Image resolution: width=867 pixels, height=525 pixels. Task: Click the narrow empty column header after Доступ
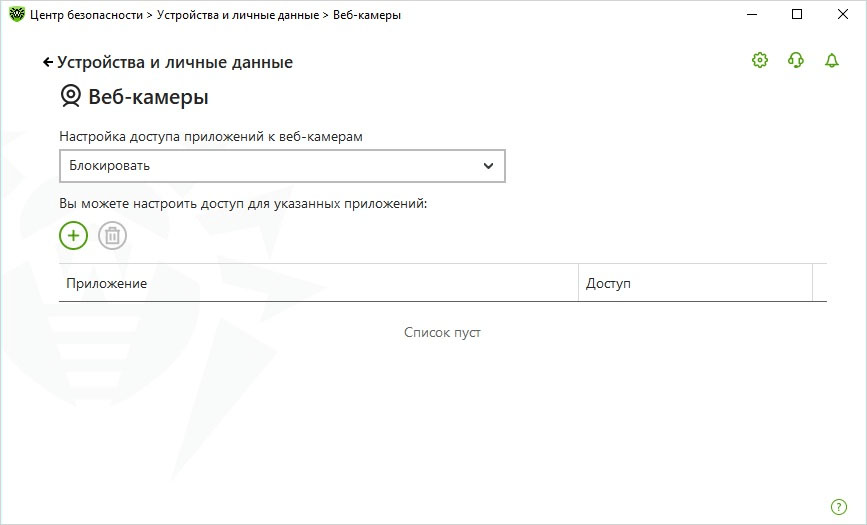[820, 284]
